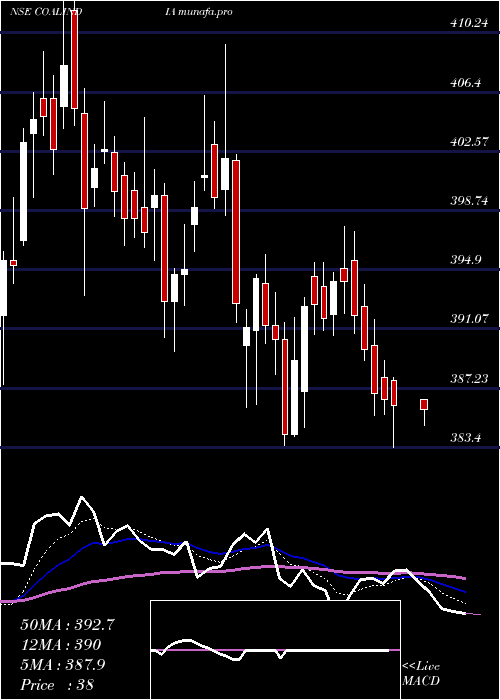Click the 410.24 price level label
The image size is (500, 700).
click(469, 23)
